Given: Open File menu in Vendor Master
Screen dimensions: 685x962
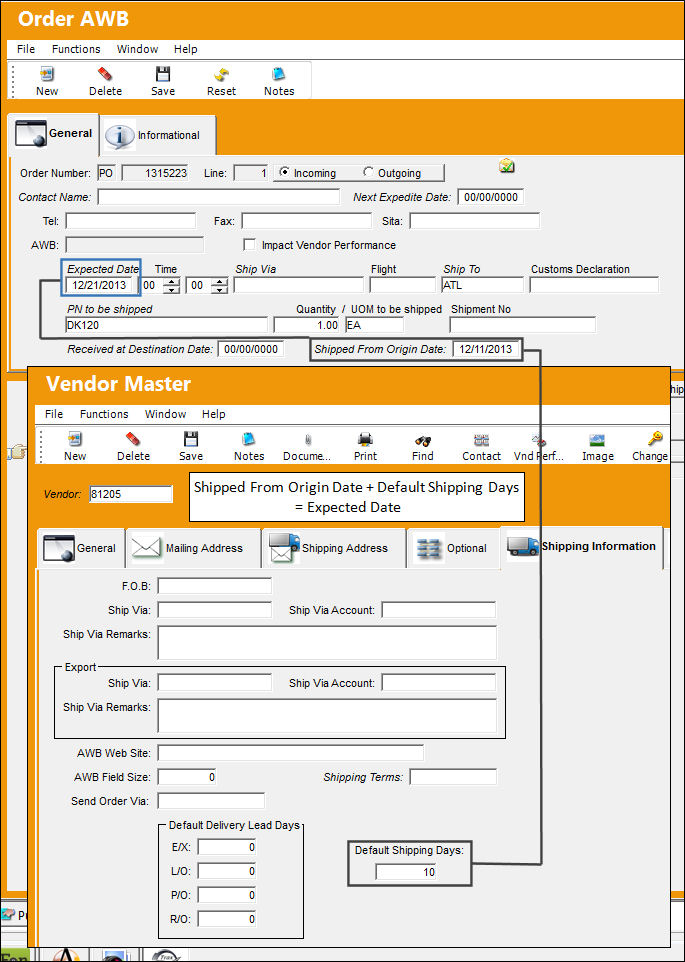Looking at the screenshot, I should (54, 414).
